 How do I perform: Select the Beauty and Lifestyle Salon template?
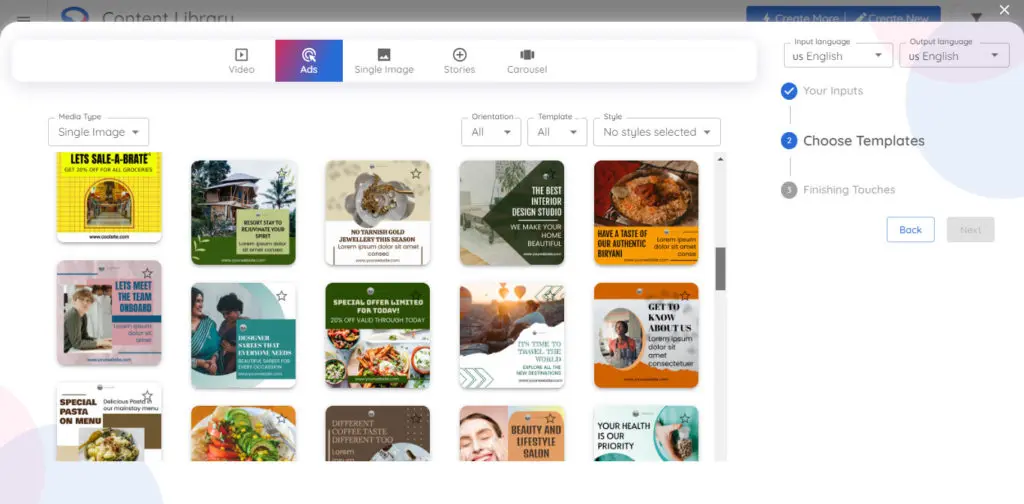[512, 433]
